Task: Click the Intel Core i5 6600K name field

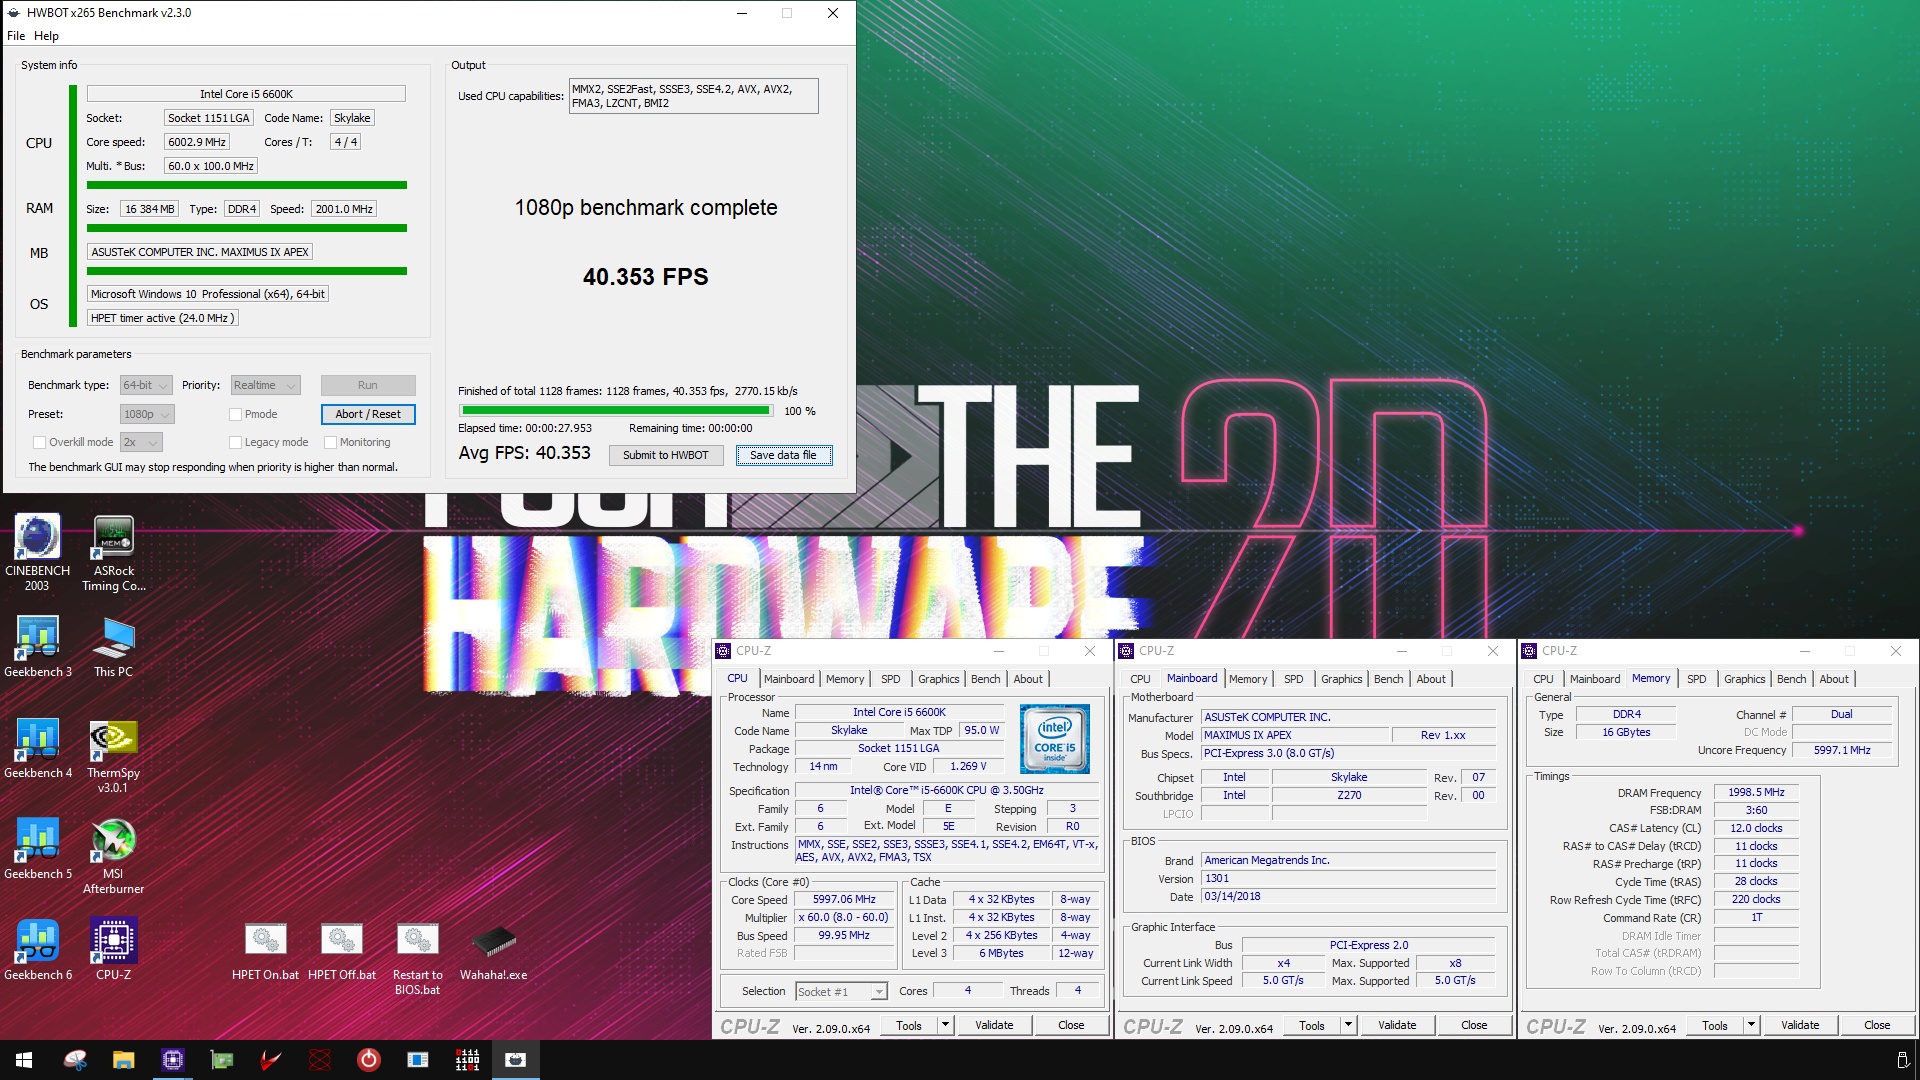Action: (x=246, y=94)
